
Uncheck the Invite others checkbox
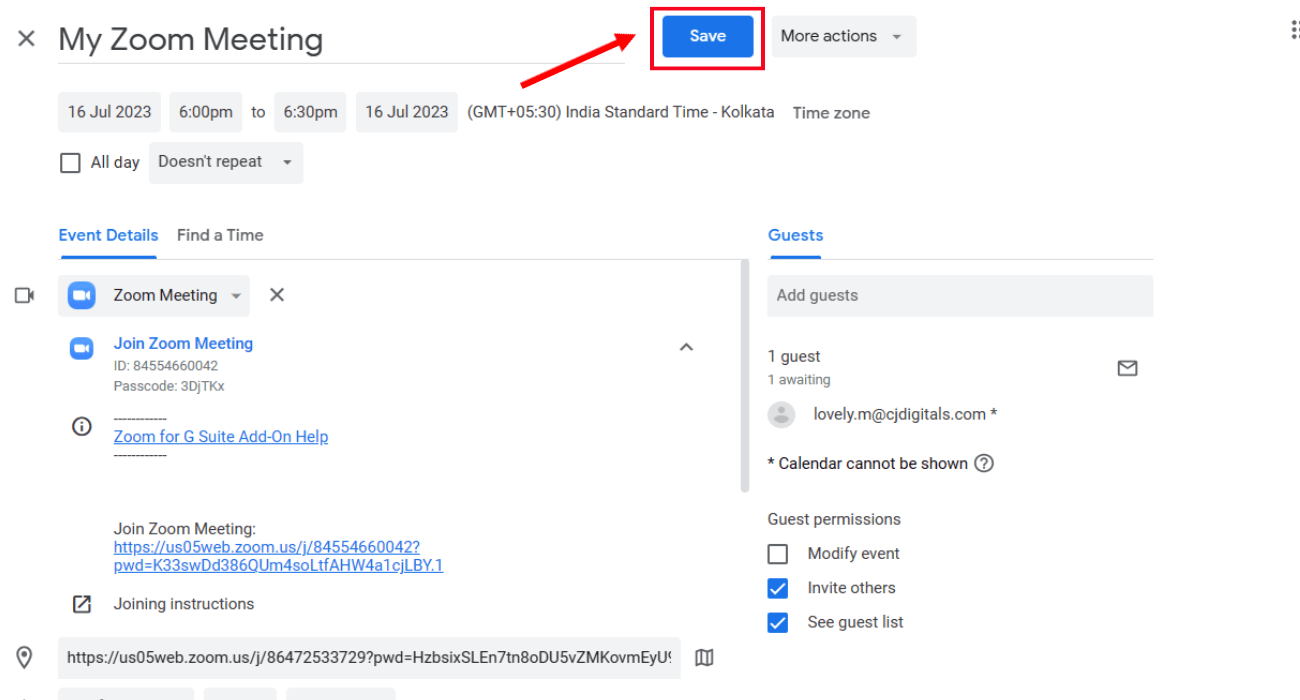click(x=778, y=588)
